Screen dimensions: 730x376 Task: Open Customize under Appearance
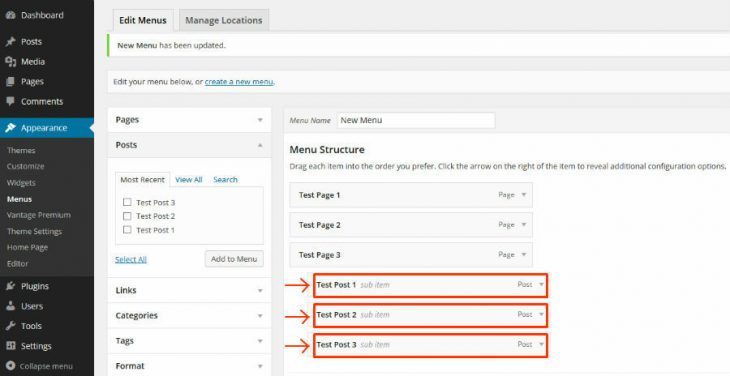tap(26, 167)
